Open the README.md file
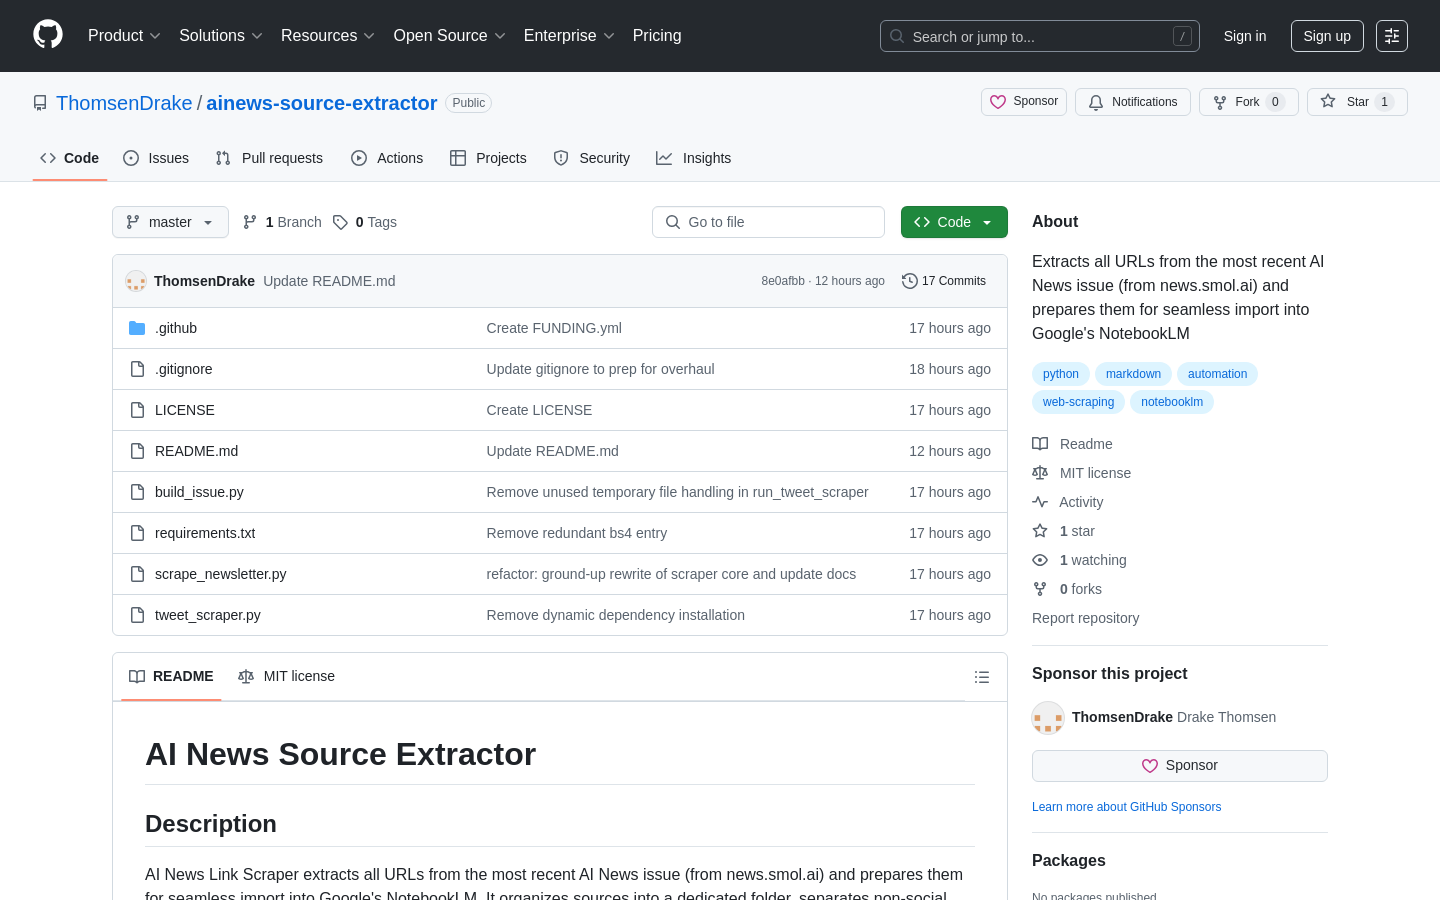The image size is (1440, 900). pyautogui.click(x=197, y=451)
